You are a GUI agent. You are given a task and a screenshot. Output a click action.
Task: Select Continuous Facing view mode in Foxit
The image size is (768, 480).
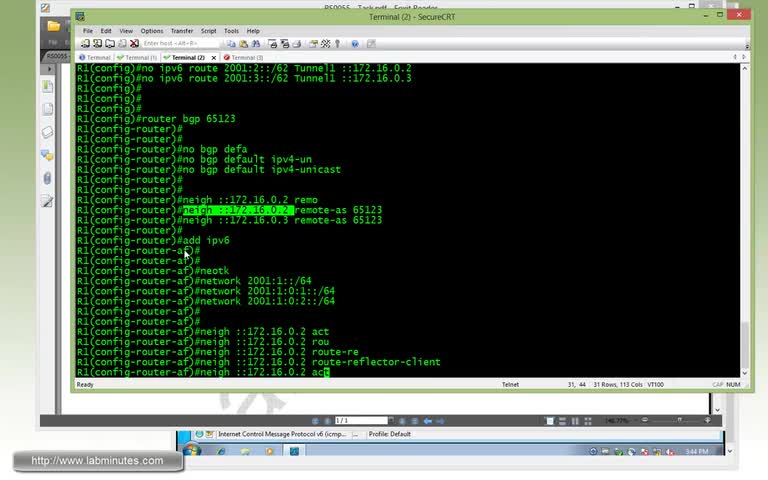pos(588,421)
